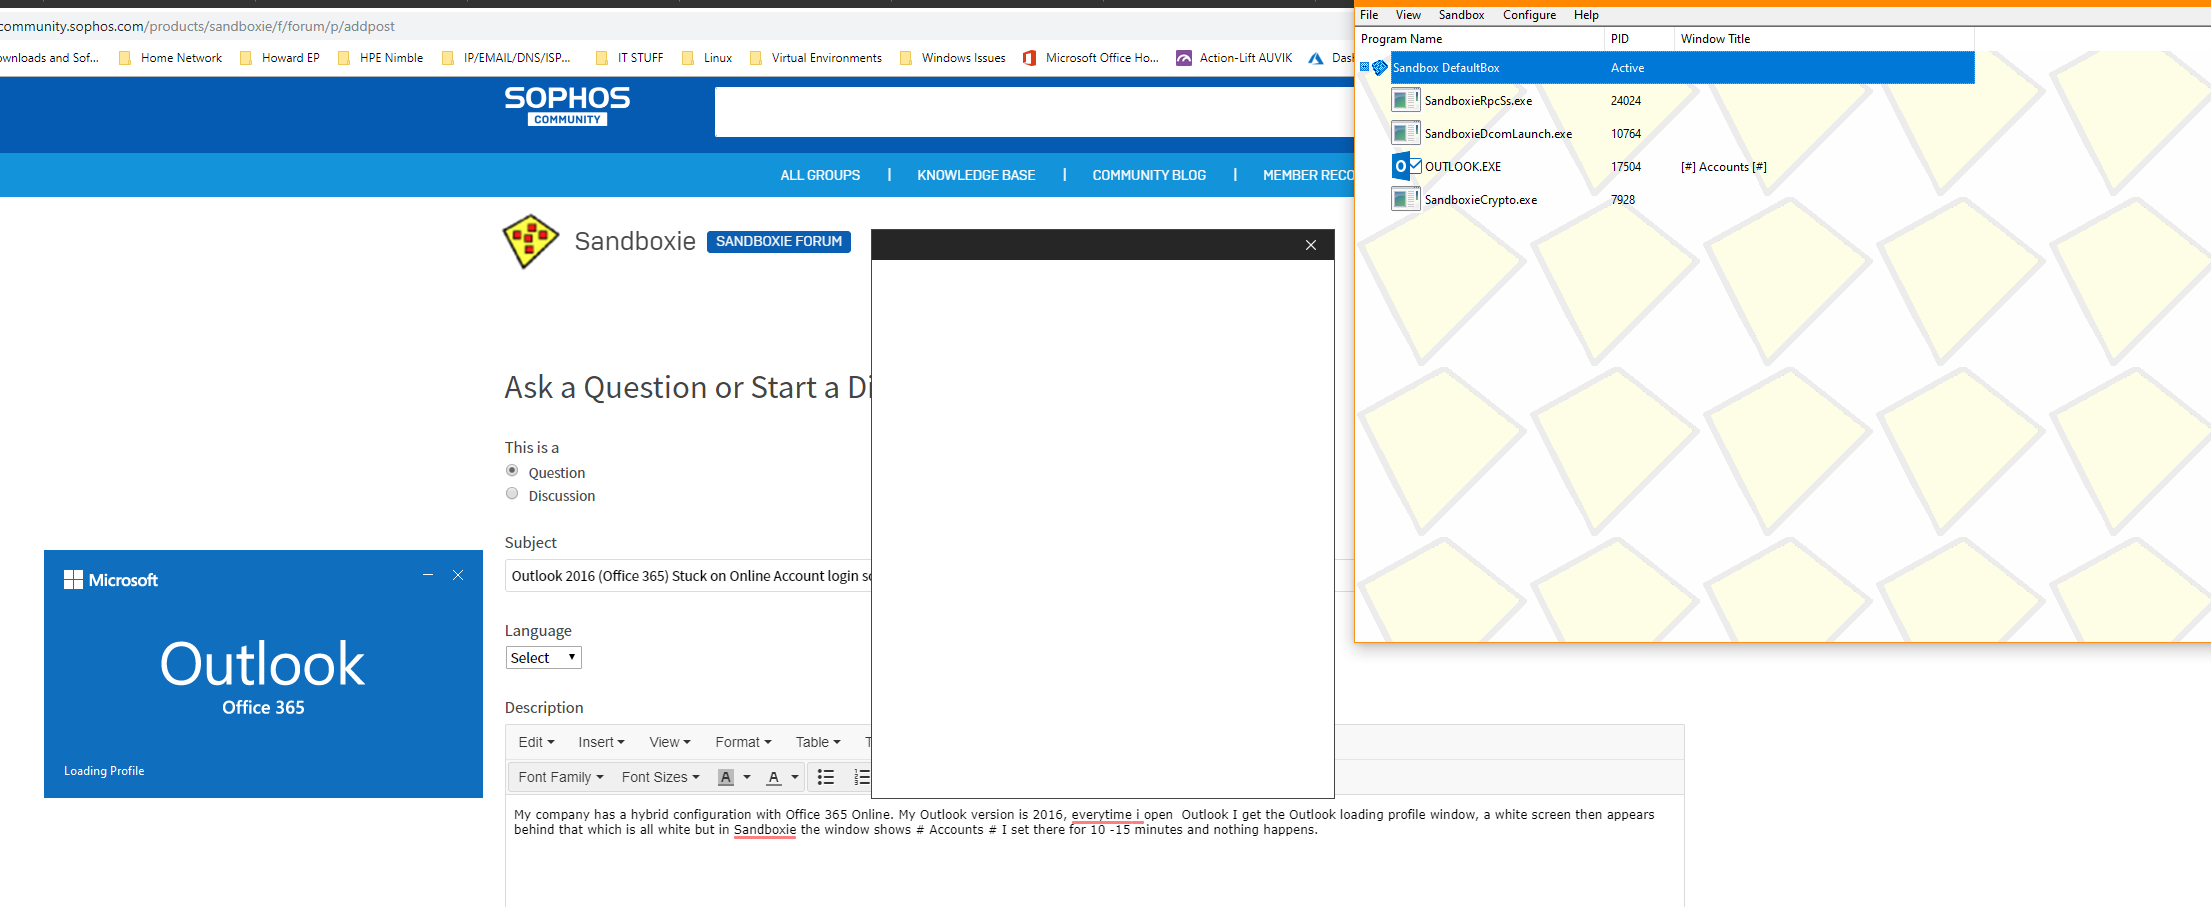Open the Sandbox menu in Sandboxie Control
2211x907 pixels.
point(1461,15)
